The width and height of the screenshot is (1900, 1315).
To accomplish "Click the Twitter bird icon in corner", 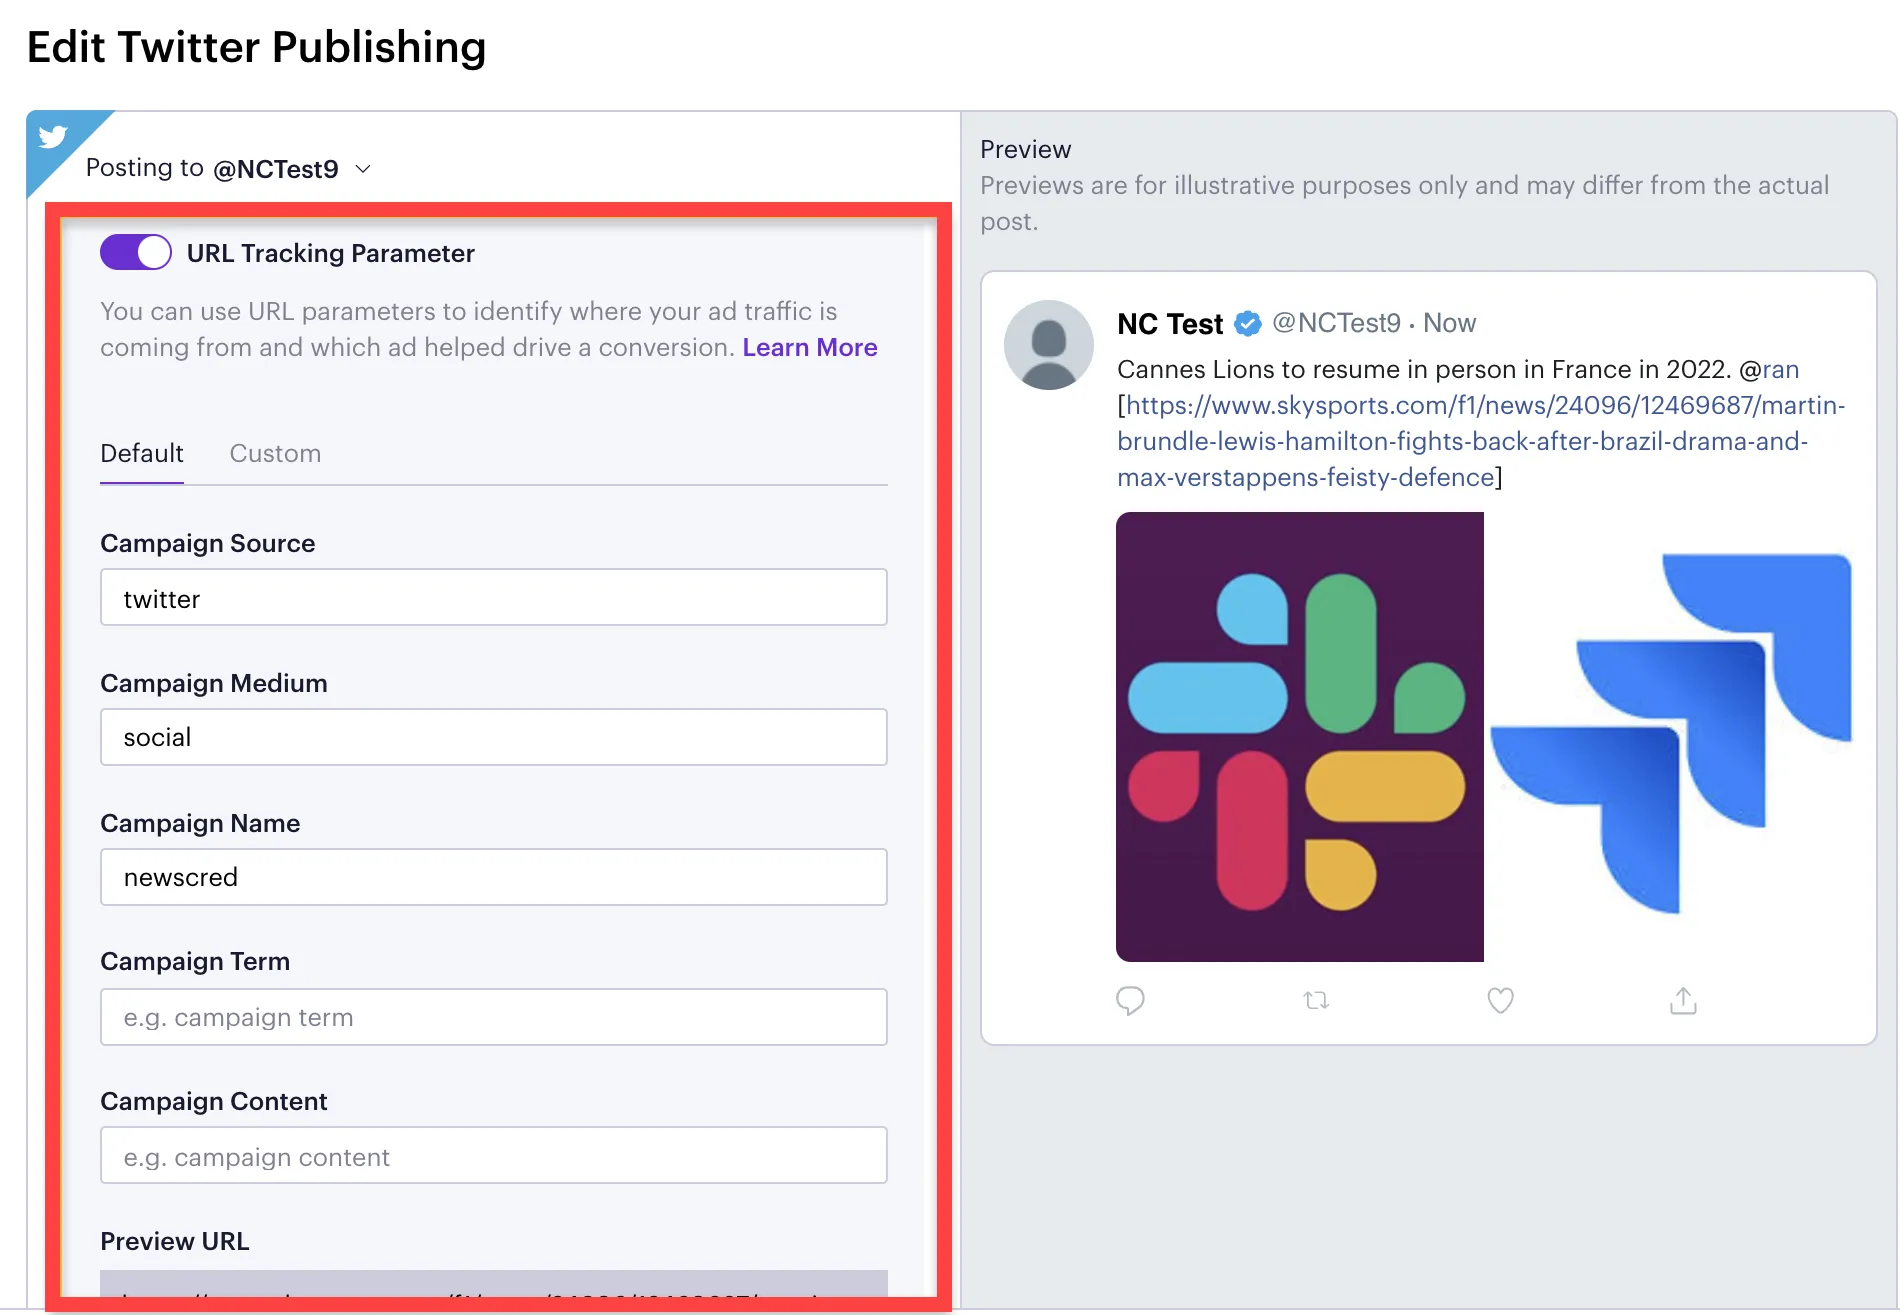I will point(52,136).
